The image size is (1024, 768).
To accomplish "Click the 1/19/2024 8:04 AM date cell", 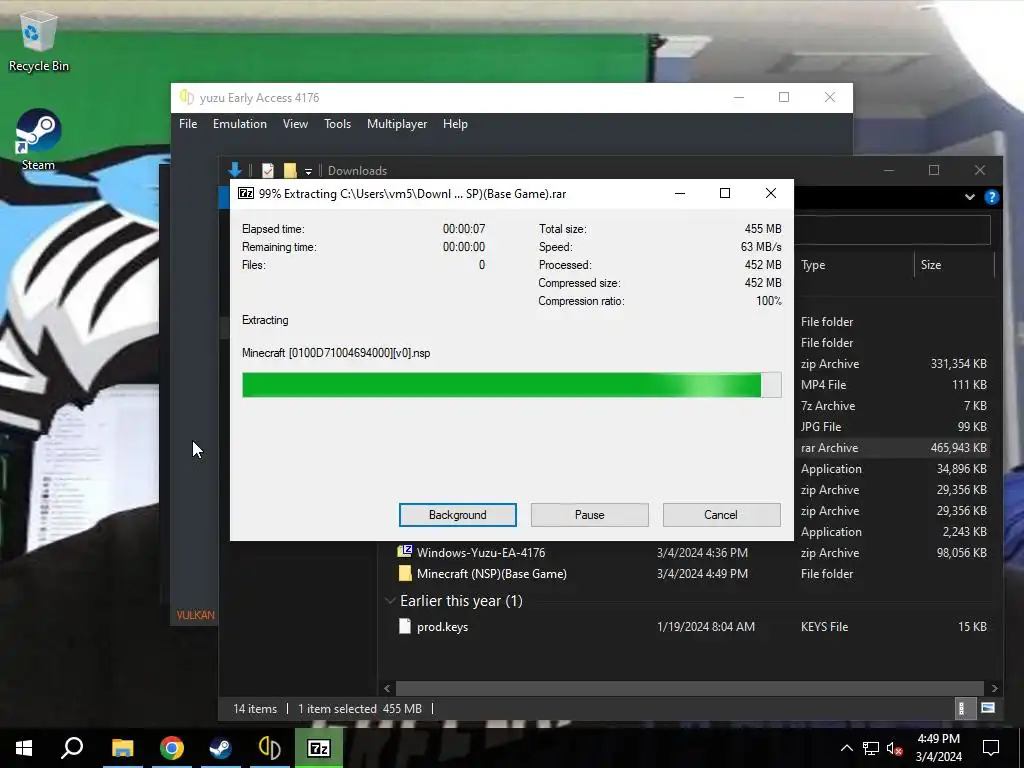I will tap(706, 627).
